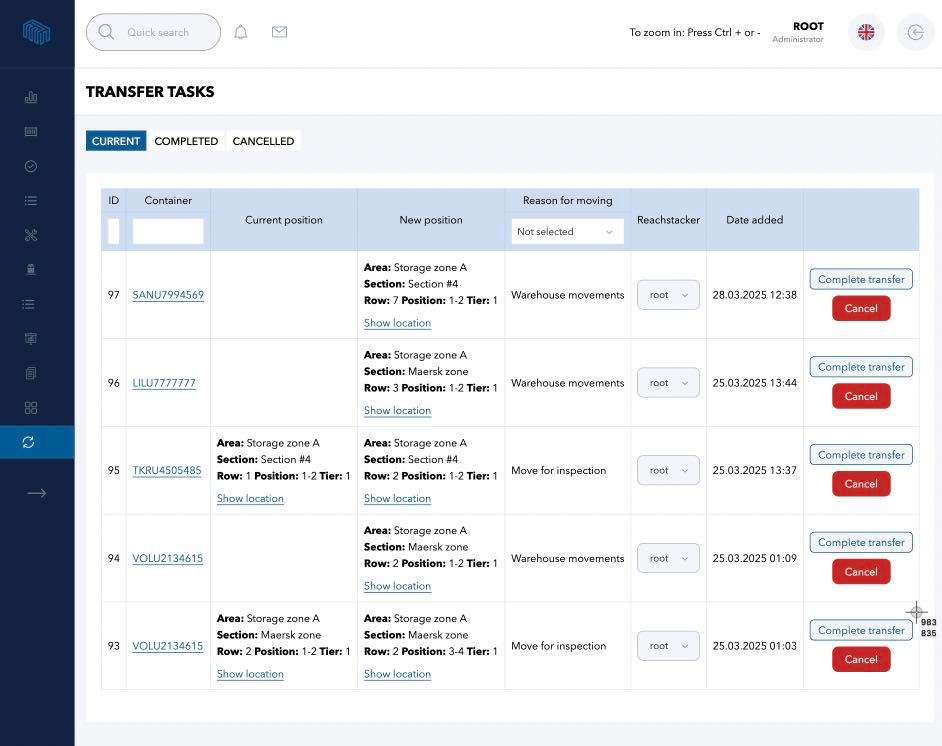The image size is (942, 746).
Task: Log out with the arrow-circle icon
Action: point(915,32)
